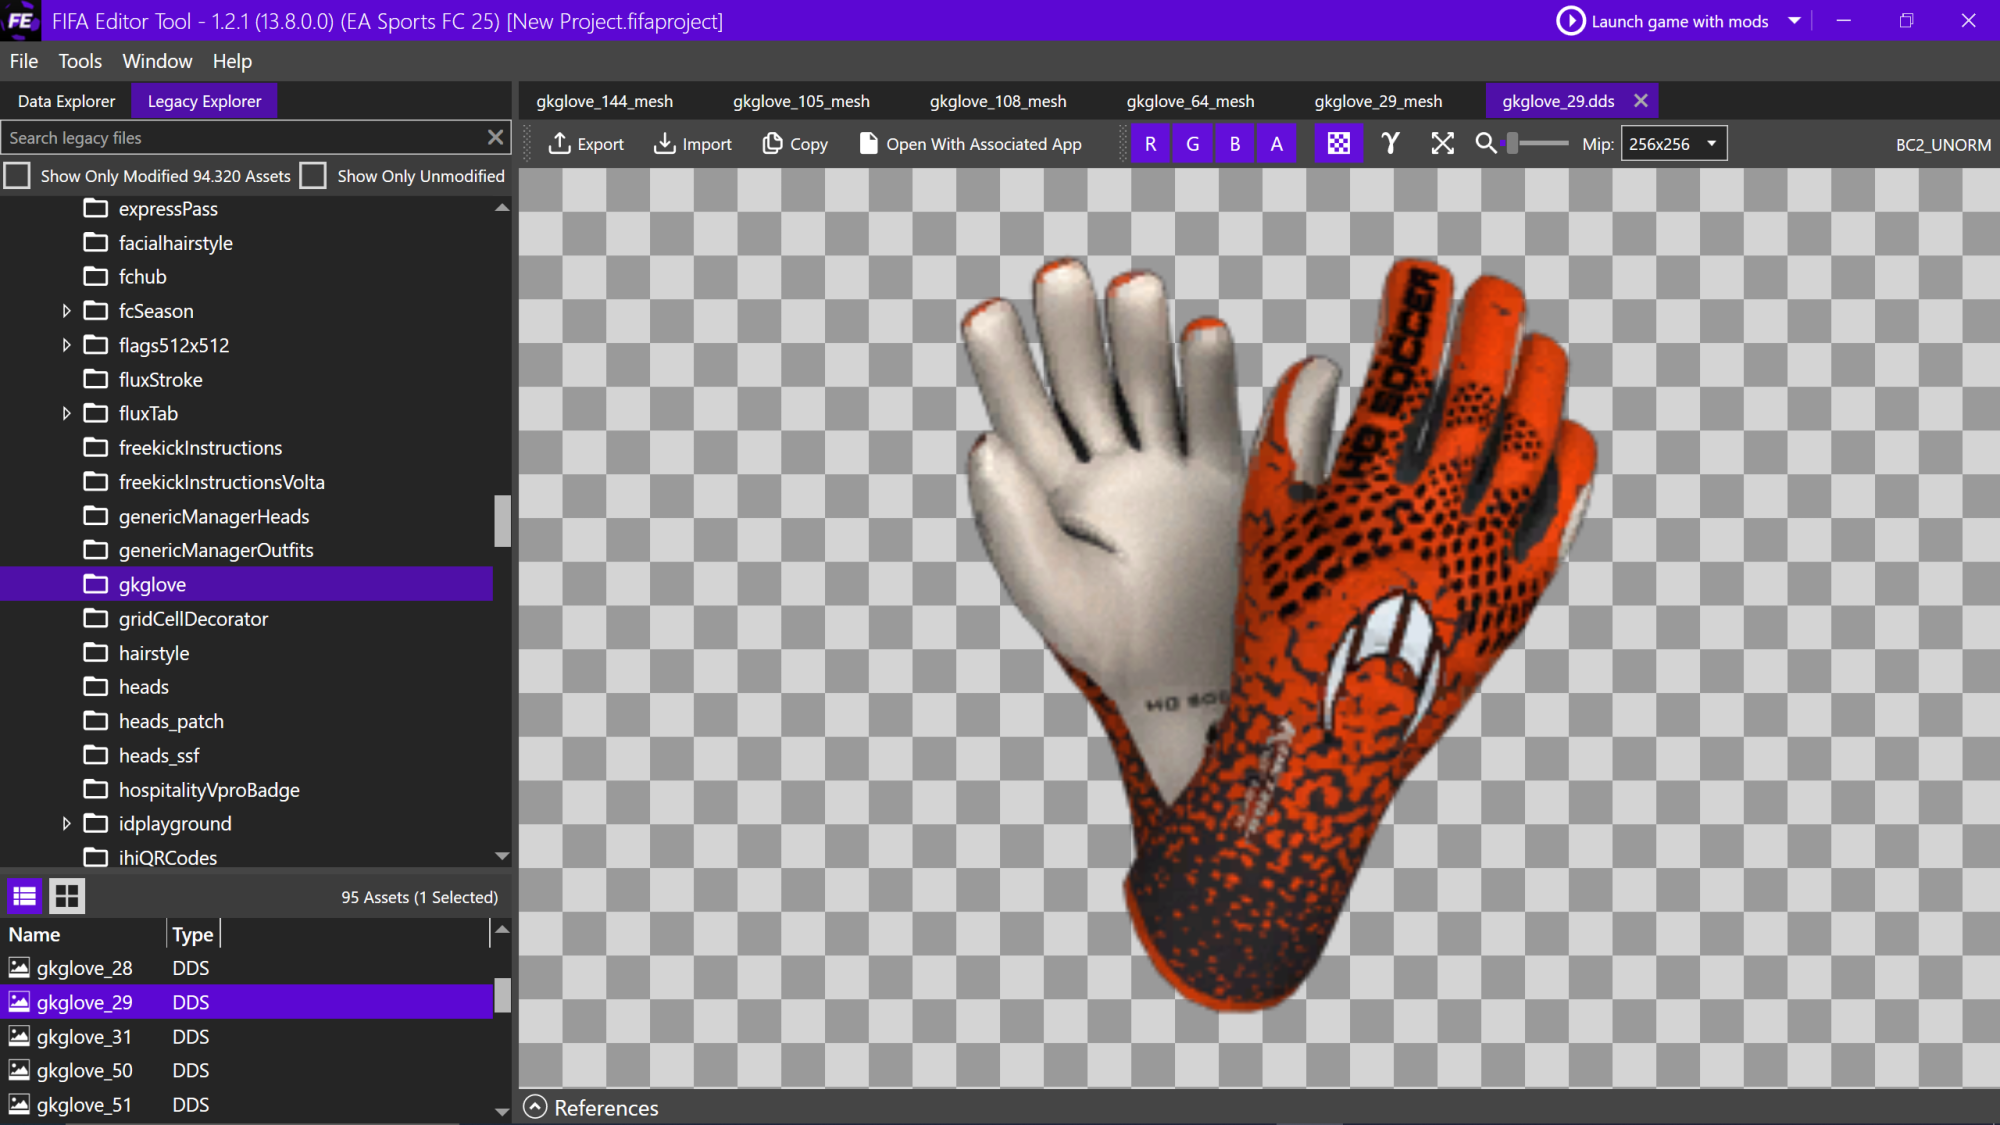The image size is (2000, 1125).
Task: Click Open With Associated App
Action: point(970,144)
